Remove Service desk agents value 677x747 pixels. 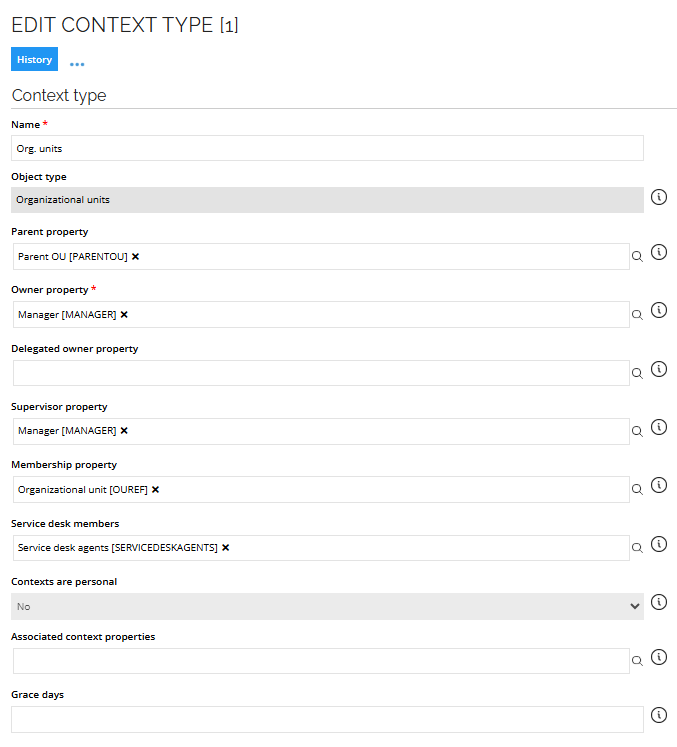click(x=225, y=547)
